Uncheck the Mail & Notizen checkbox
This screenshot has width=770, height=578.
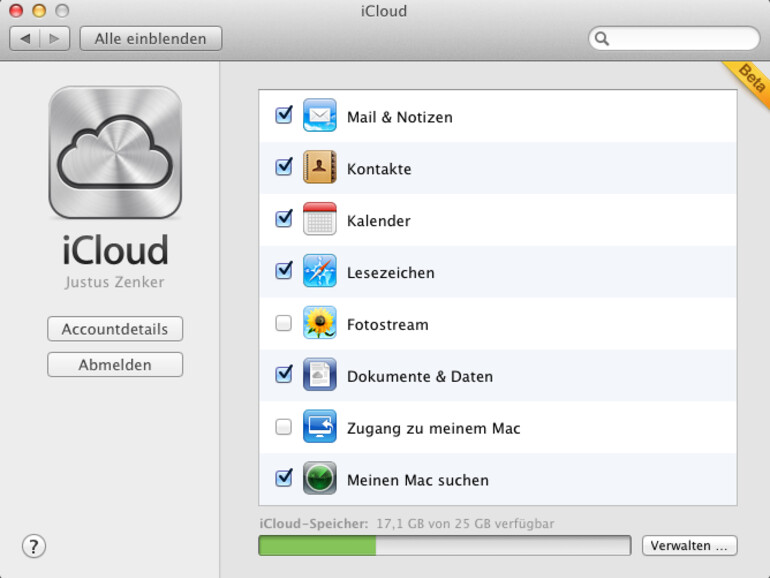click(x=284, y=115)
